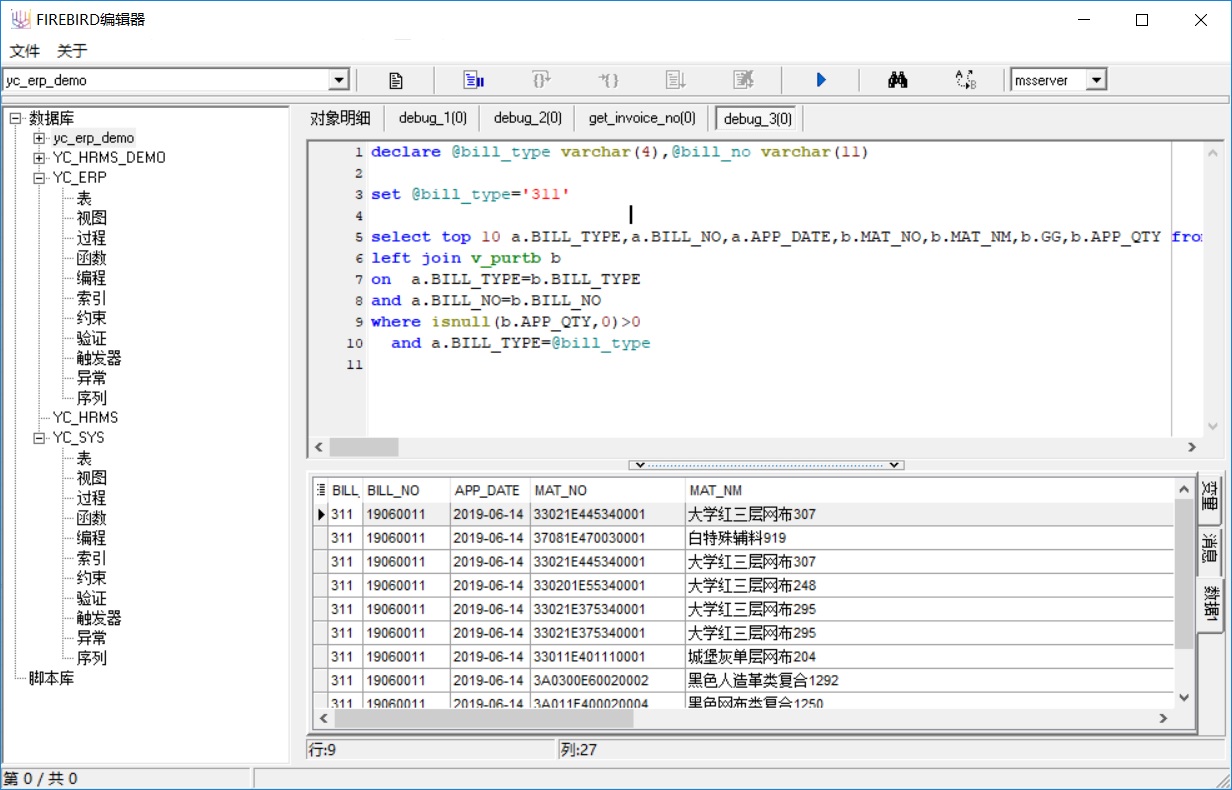This screenshot has width=1232, height=790.
Task: Click the greyed step-into braces icon
Action: coord(609,80)
